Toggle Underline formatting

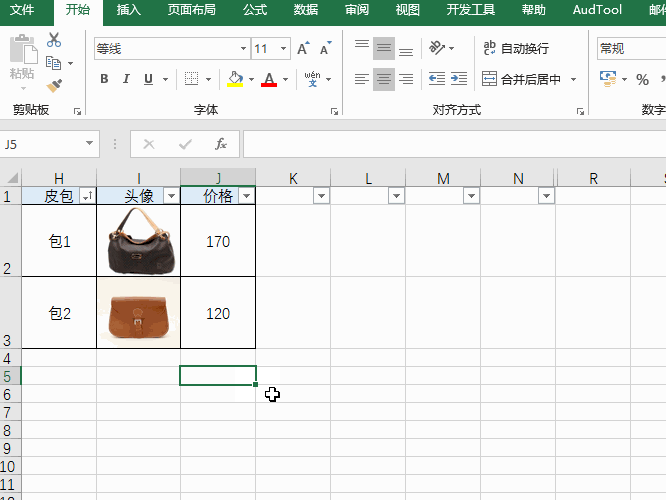coord(148,79)
